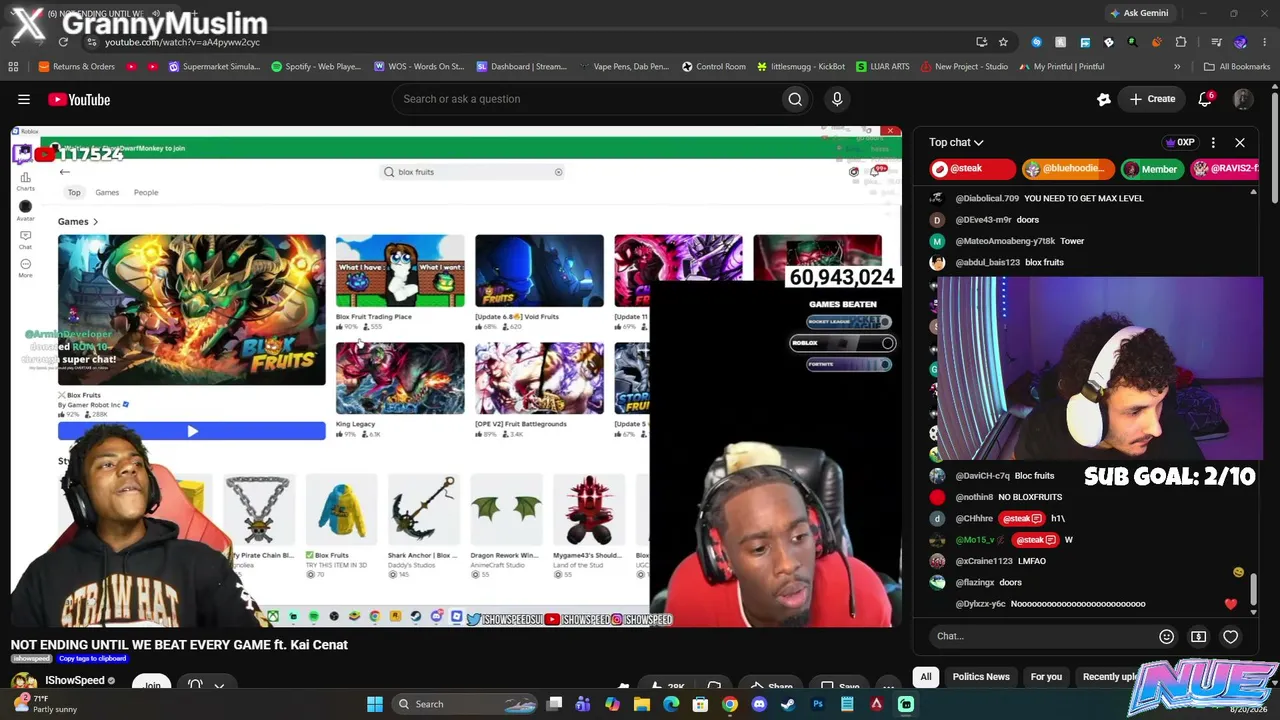The height and width of the screenshot is (720, 1280).
Task: Select the For you chip
Action: [x=1046, y=677]
